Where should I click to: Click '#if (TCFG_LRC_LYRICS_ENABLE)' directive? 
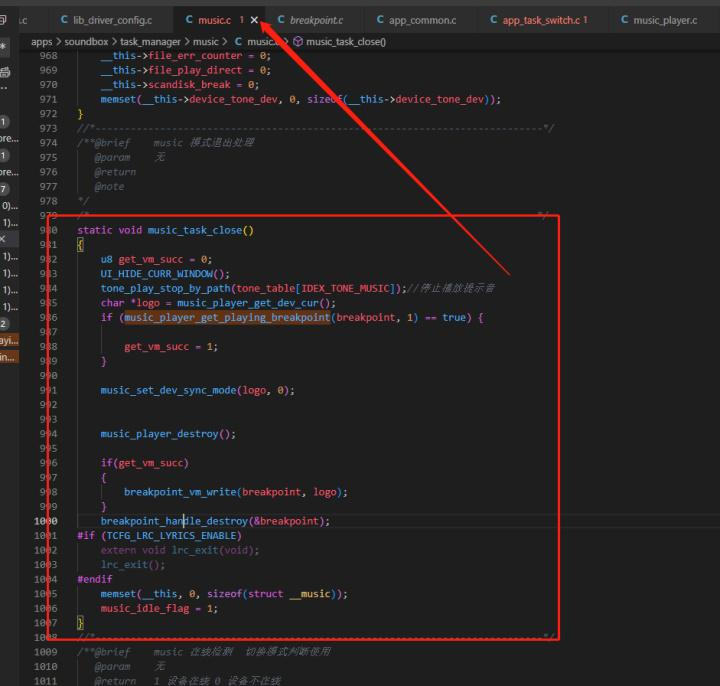click(159, 536)
